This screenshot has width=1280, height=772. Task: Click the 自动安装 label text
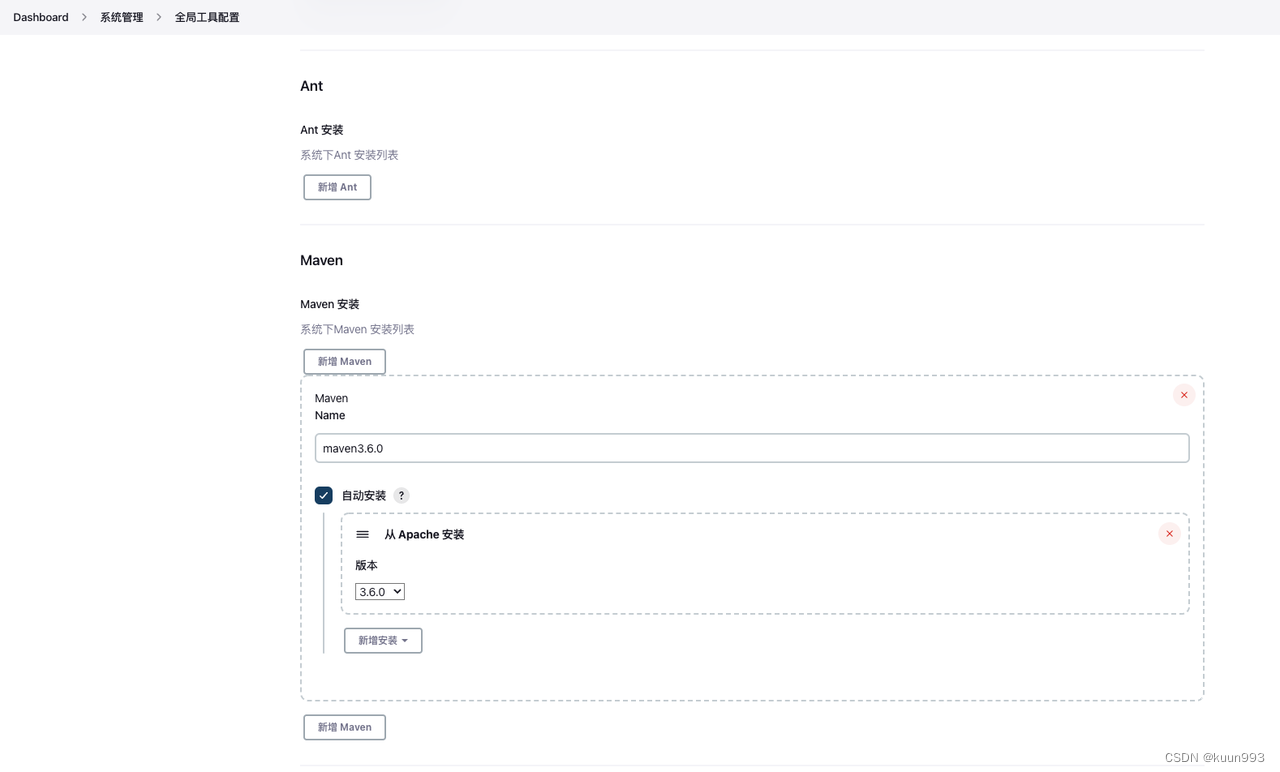pos(363,496)
